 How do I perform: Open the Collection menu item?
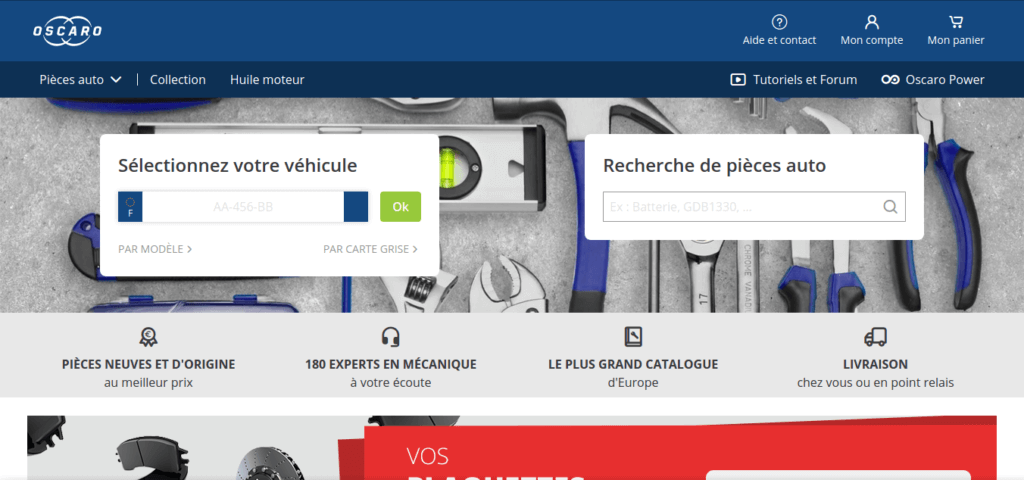click(x=178, y=80)
